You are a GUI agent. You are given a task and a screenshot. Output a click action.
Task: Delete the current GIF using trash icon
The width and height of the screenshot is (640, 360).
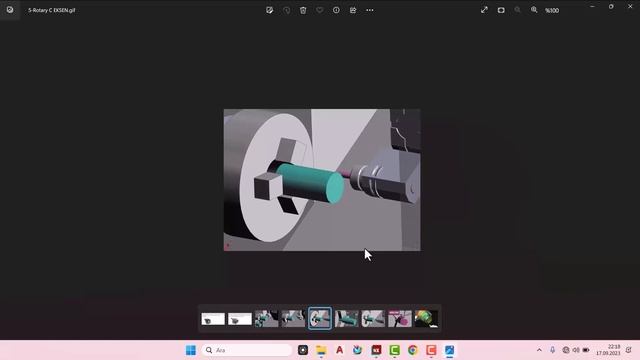tap(303, 10)
